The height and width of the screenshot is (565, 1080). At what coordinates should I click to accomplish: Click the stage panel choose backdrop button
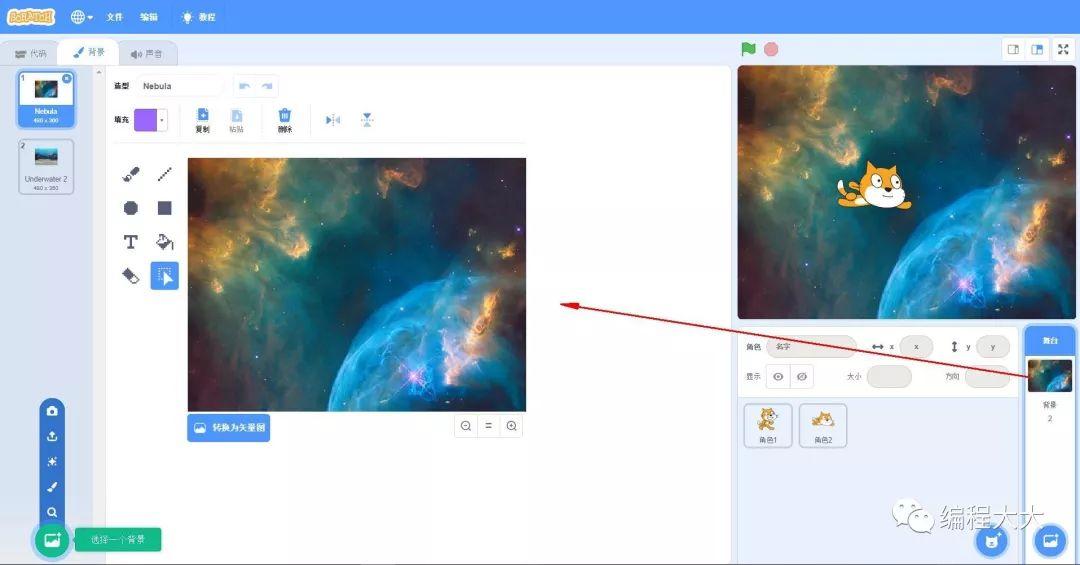tap(1050, 540)
